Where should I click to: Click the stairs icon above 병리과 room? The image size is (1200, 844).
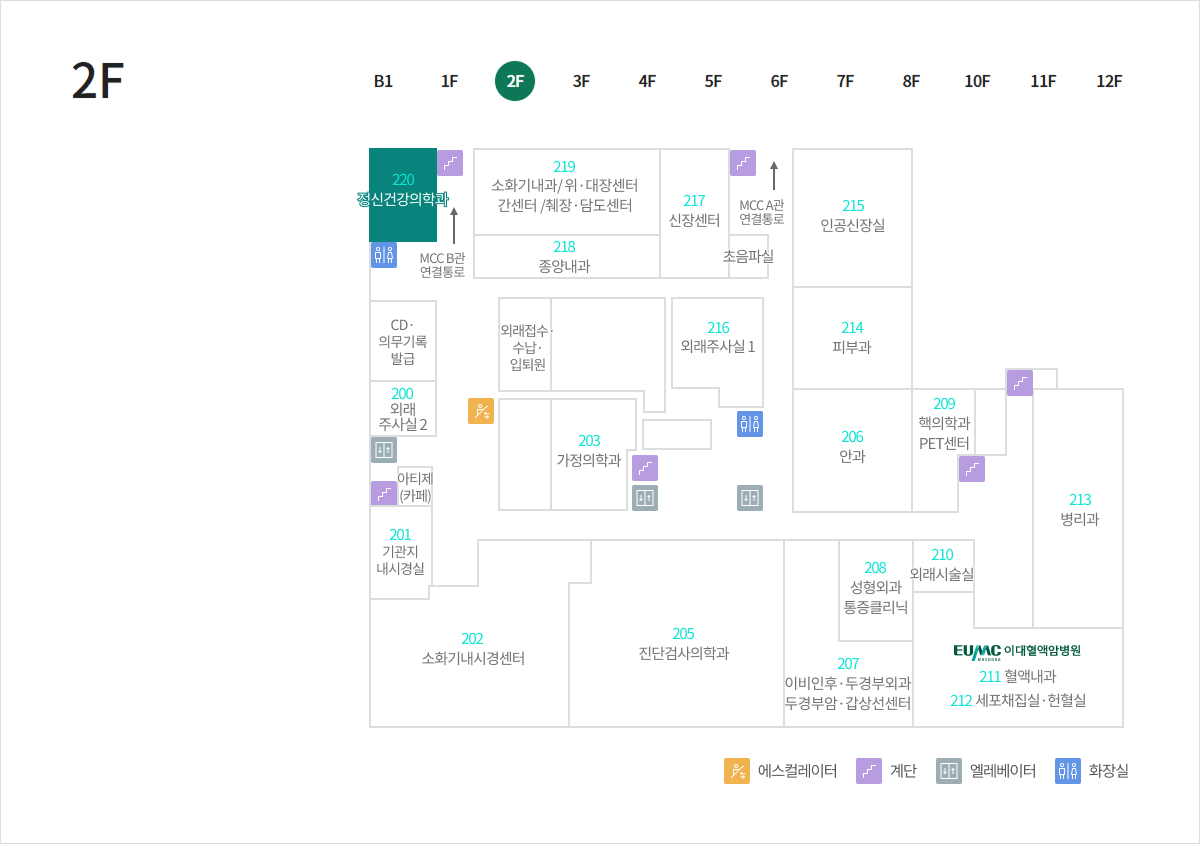coord(1020,383)
